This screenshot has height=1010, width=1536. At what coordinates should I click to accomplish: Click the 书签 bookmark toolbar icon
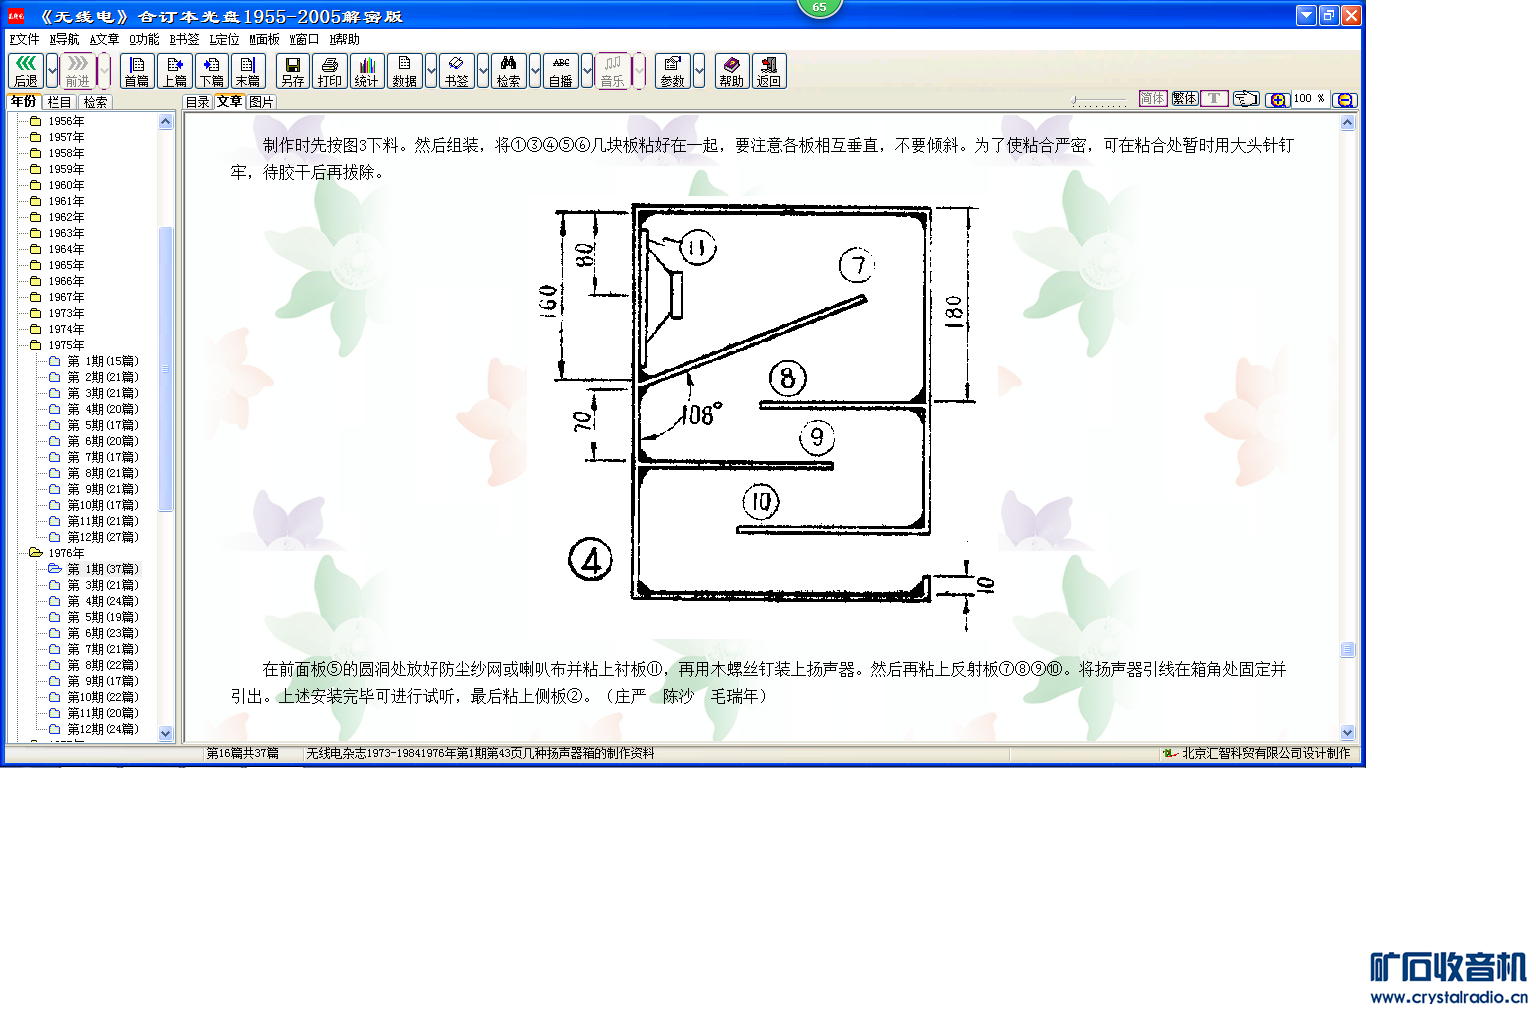[x=457, y=71]
